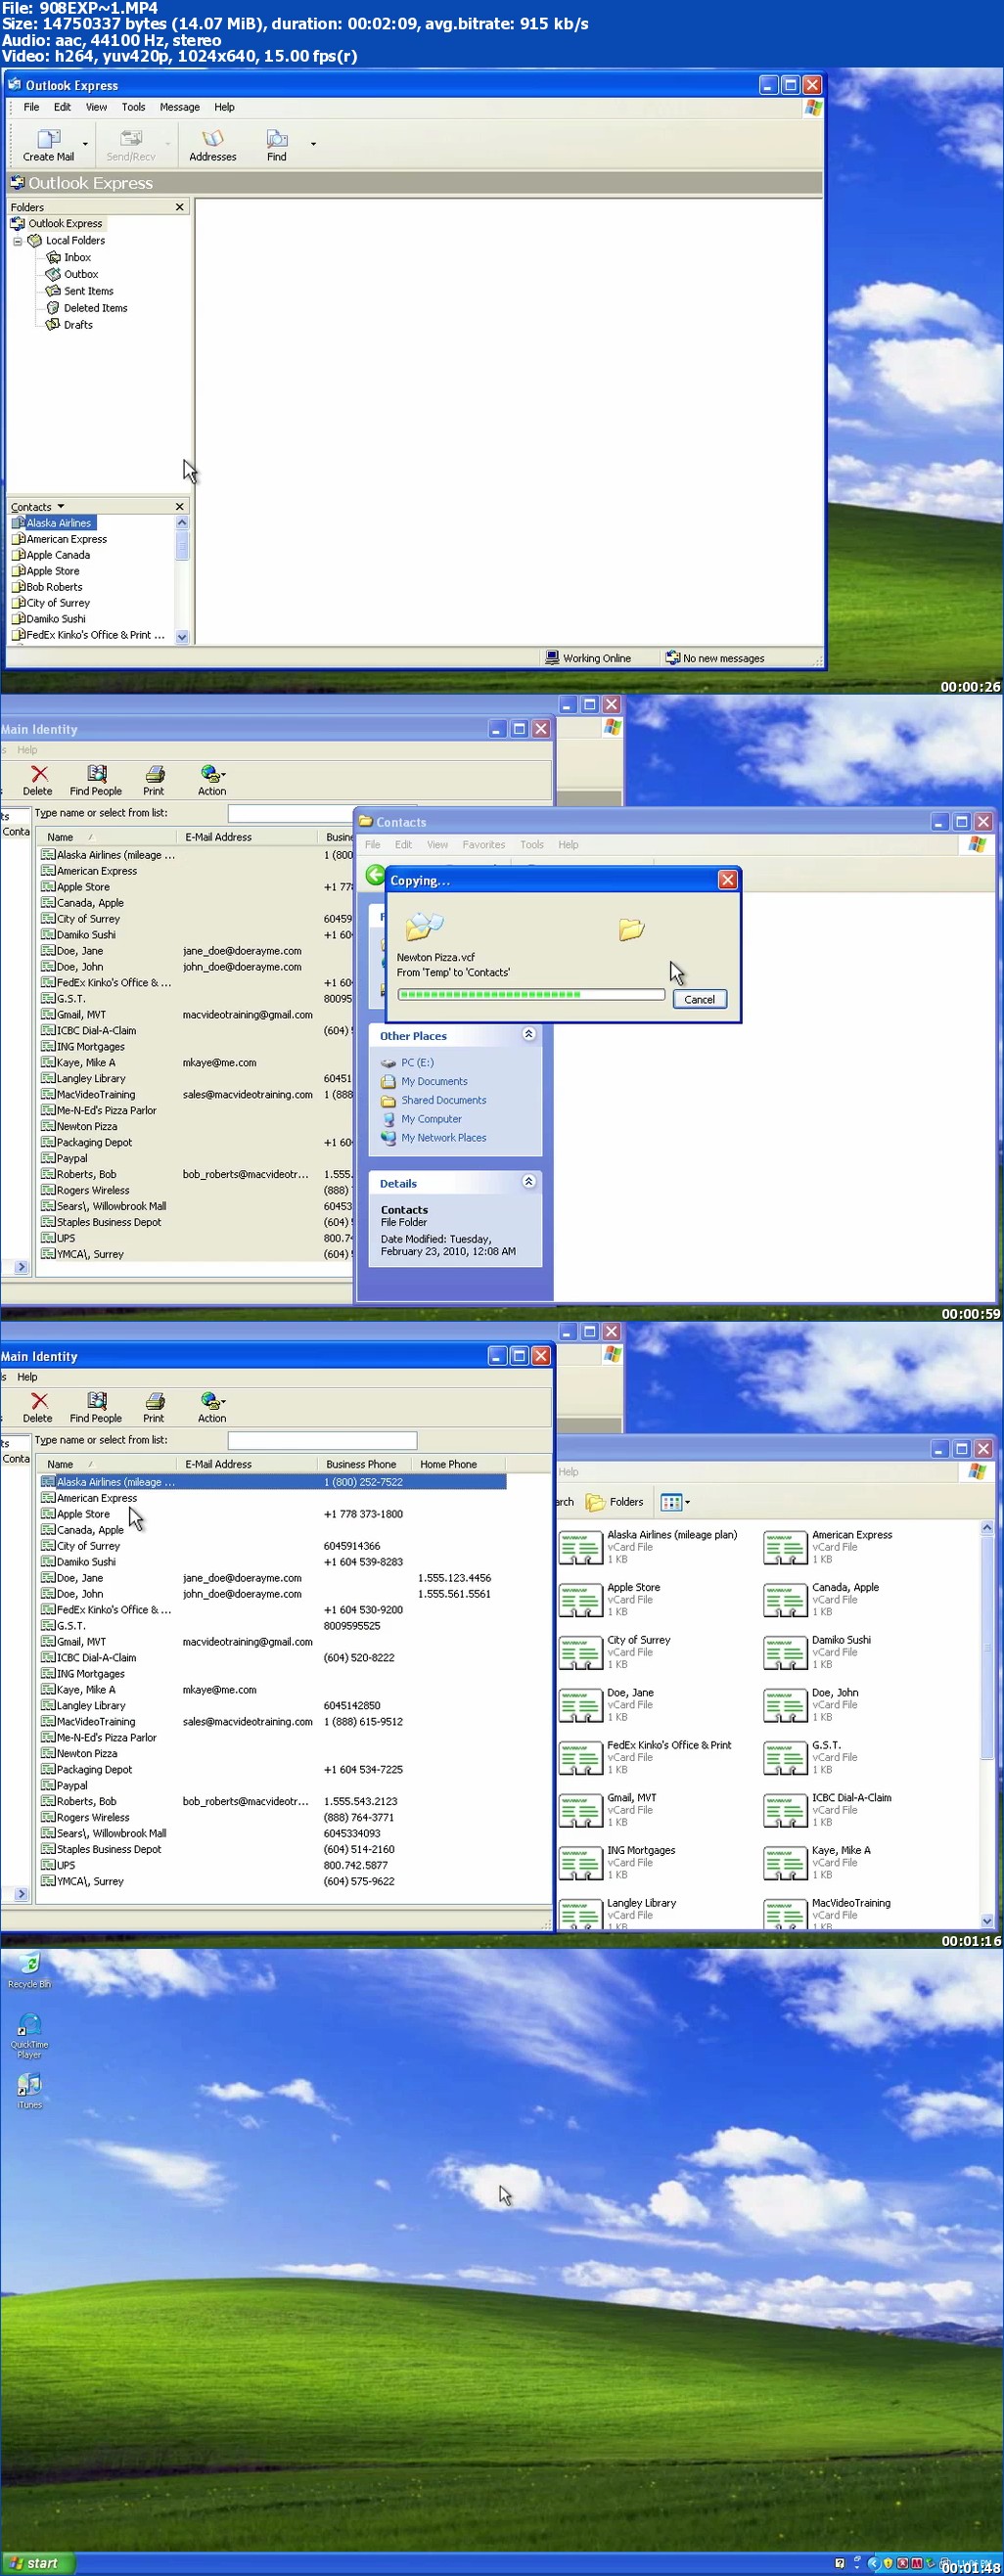Image resolution: width=1004 pixels, height=2576 pixels.
Task: Open the PC (E:) drive link
Action: 417,1062
